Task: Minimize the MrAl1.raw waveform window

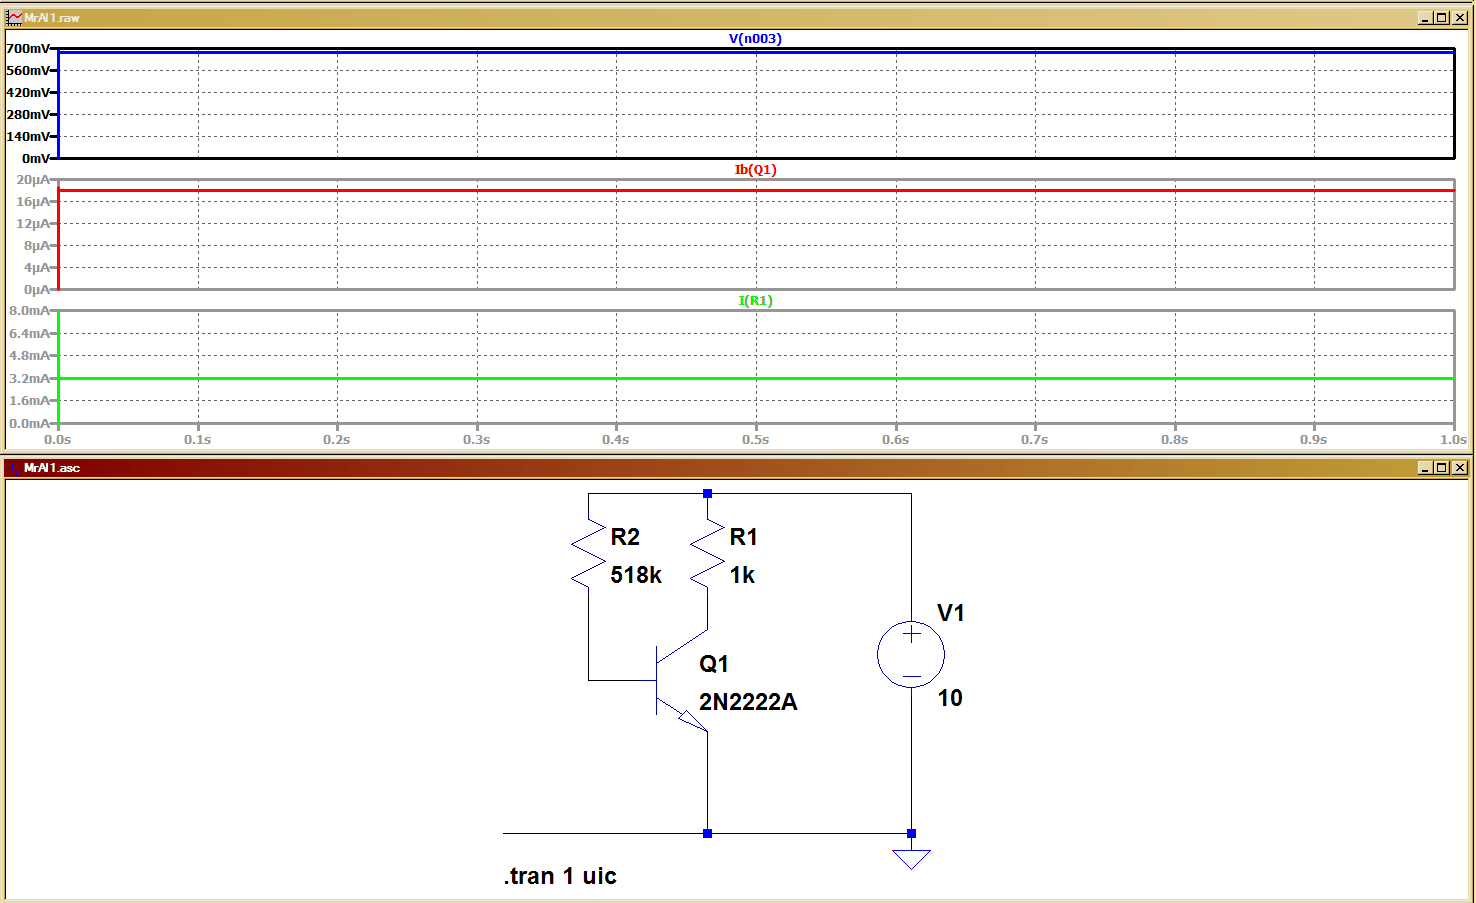Action: [x=1425, y=18]
